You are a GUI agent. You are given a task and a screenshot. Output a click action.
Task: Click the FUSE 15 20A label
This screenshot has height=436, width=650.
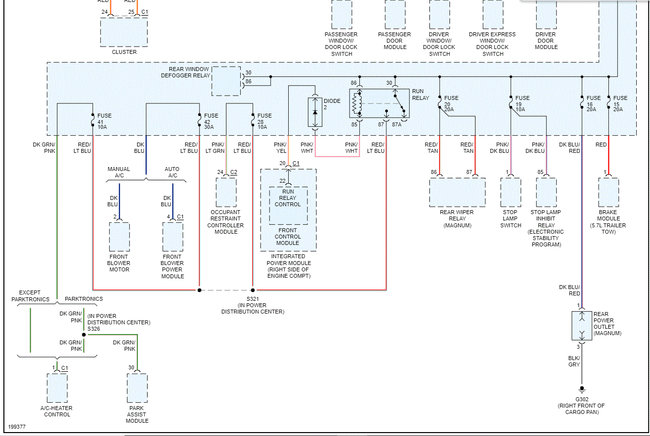pos(620,104)
